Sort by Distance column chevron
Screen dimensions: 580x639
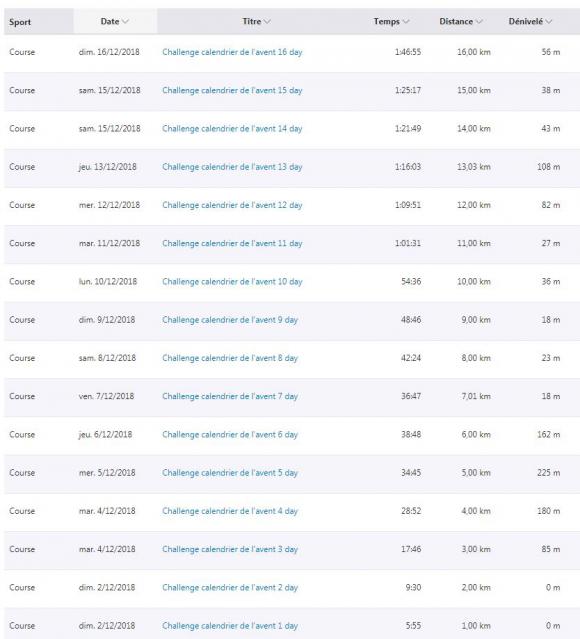click(x=479, y=22)
